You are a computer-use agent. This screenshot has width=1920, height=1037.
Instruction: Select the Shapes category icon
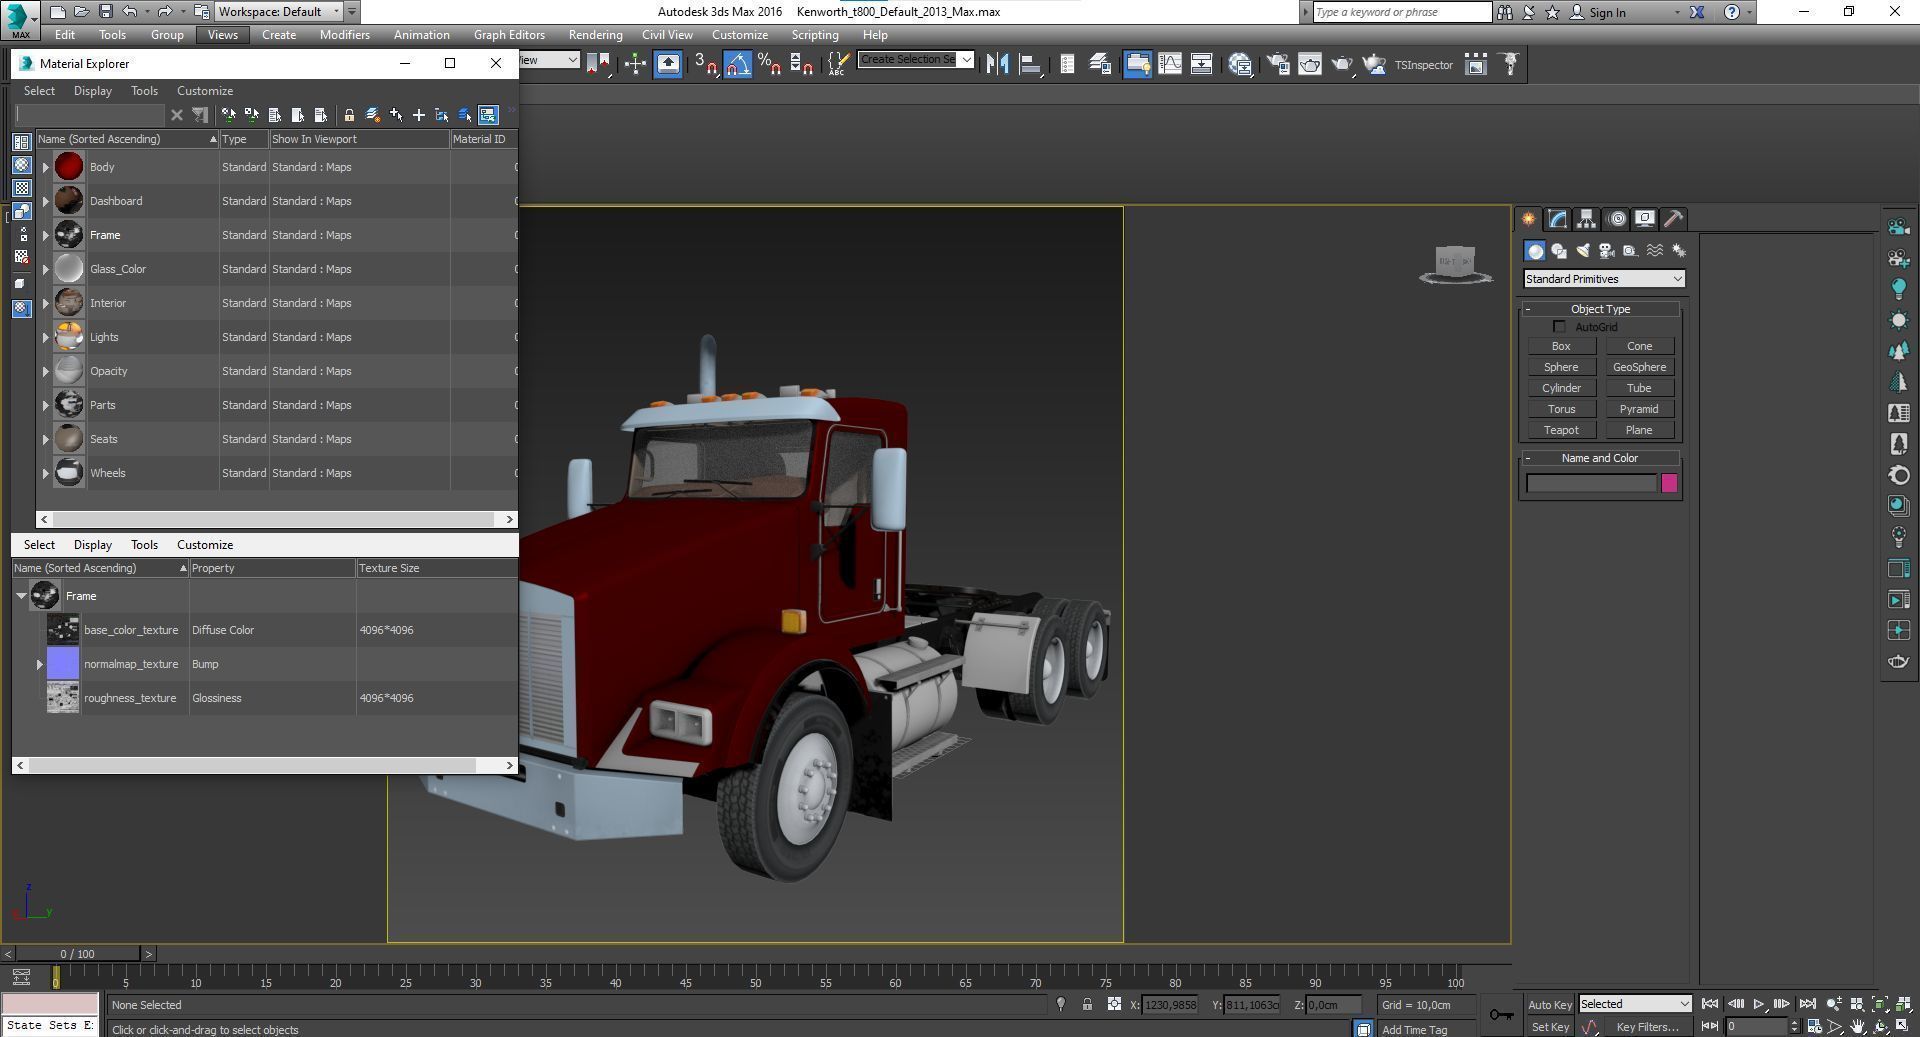click(1559, 251)
